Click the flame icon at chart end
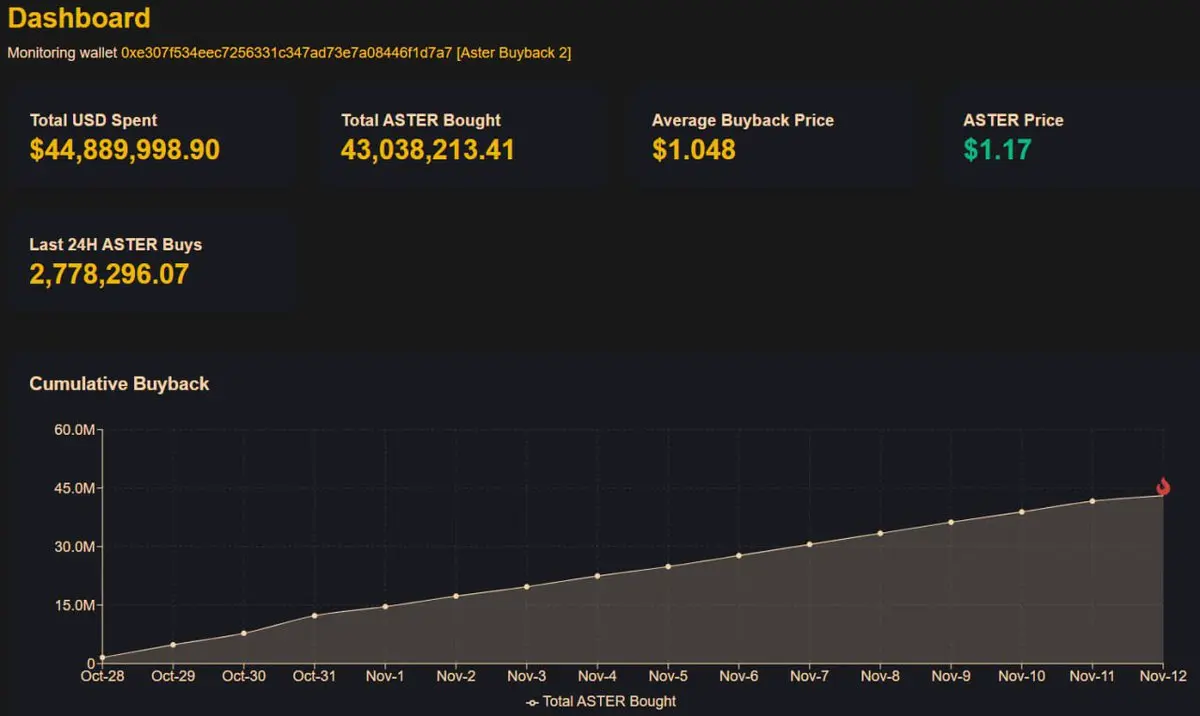The image size is (1200, 716). click(1163, 487)
